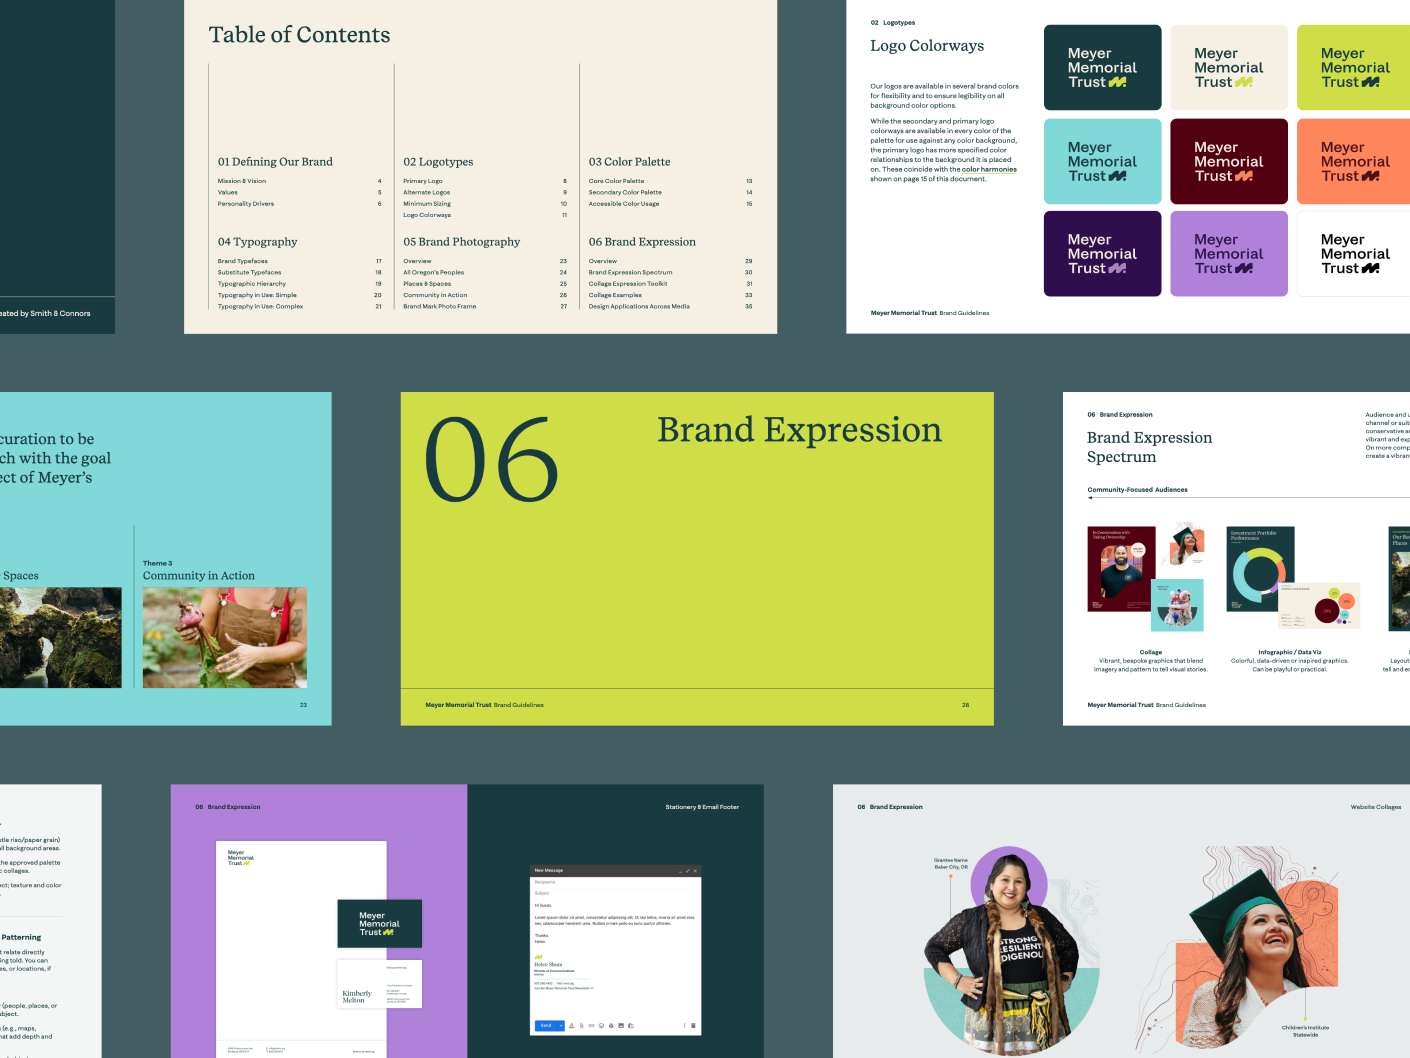Click the expand icon in New Message header
This screenshot has width=1410, height=1058.
tap(687, 870)
